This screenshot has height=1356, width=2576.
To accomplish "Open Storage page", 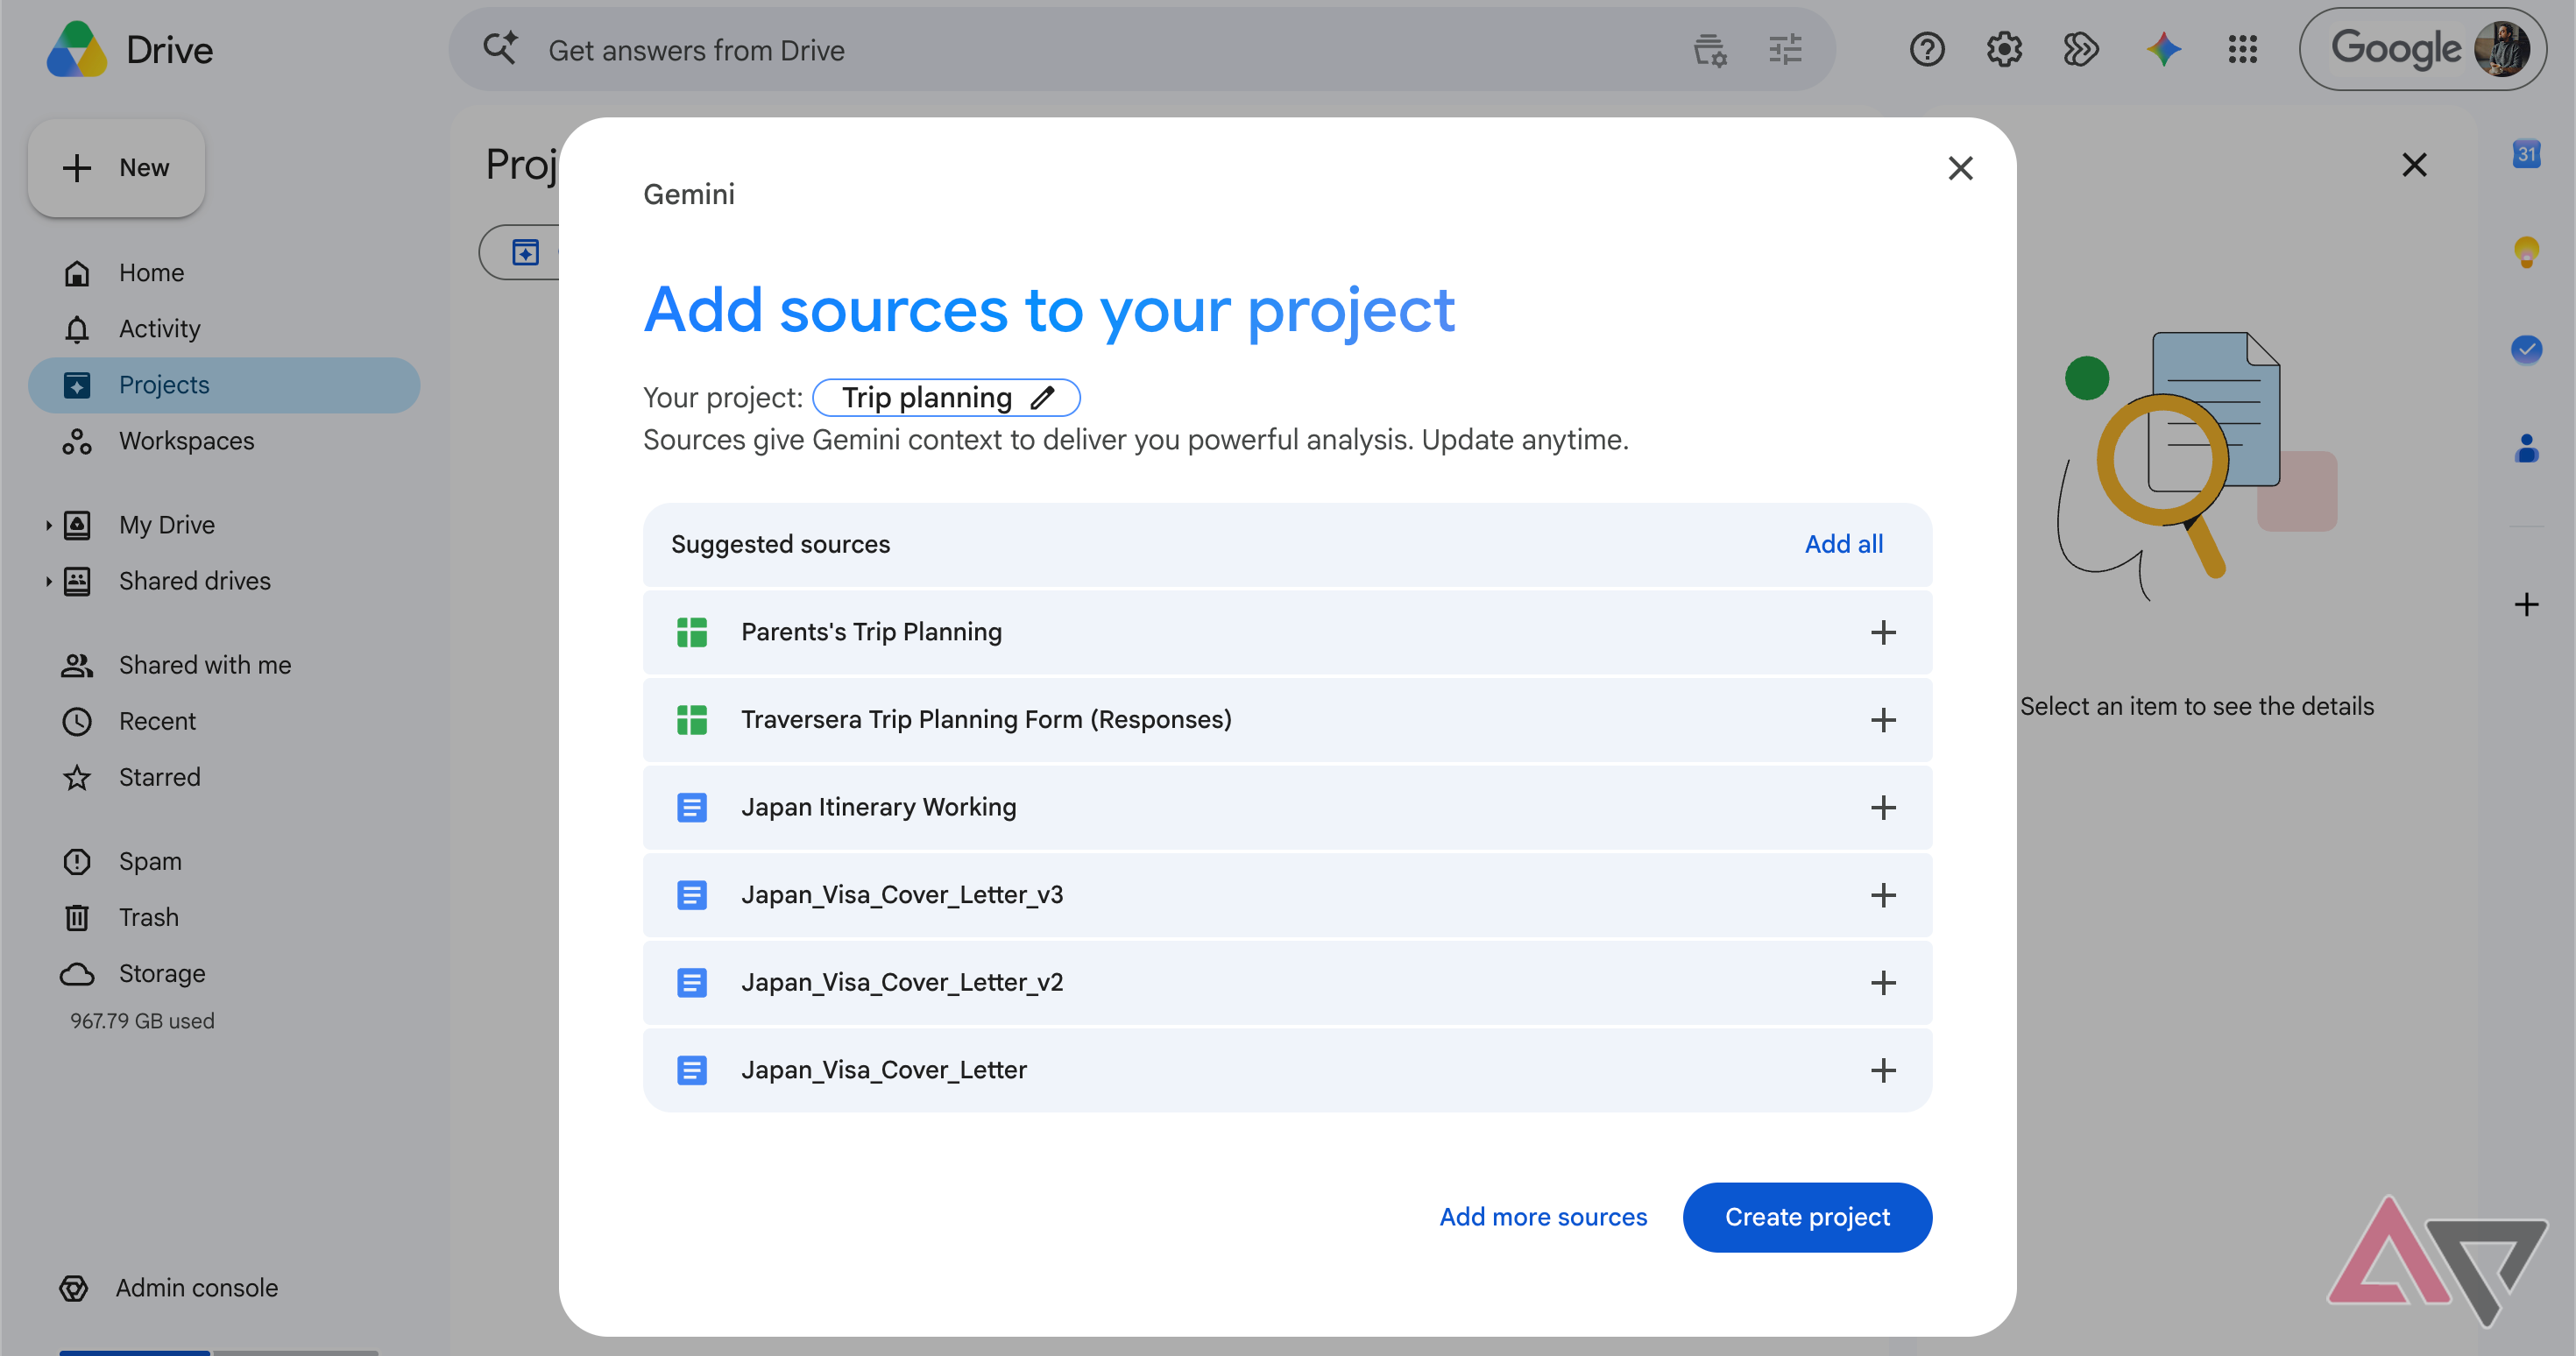I will pyautogui.click(x=225, y=973).
